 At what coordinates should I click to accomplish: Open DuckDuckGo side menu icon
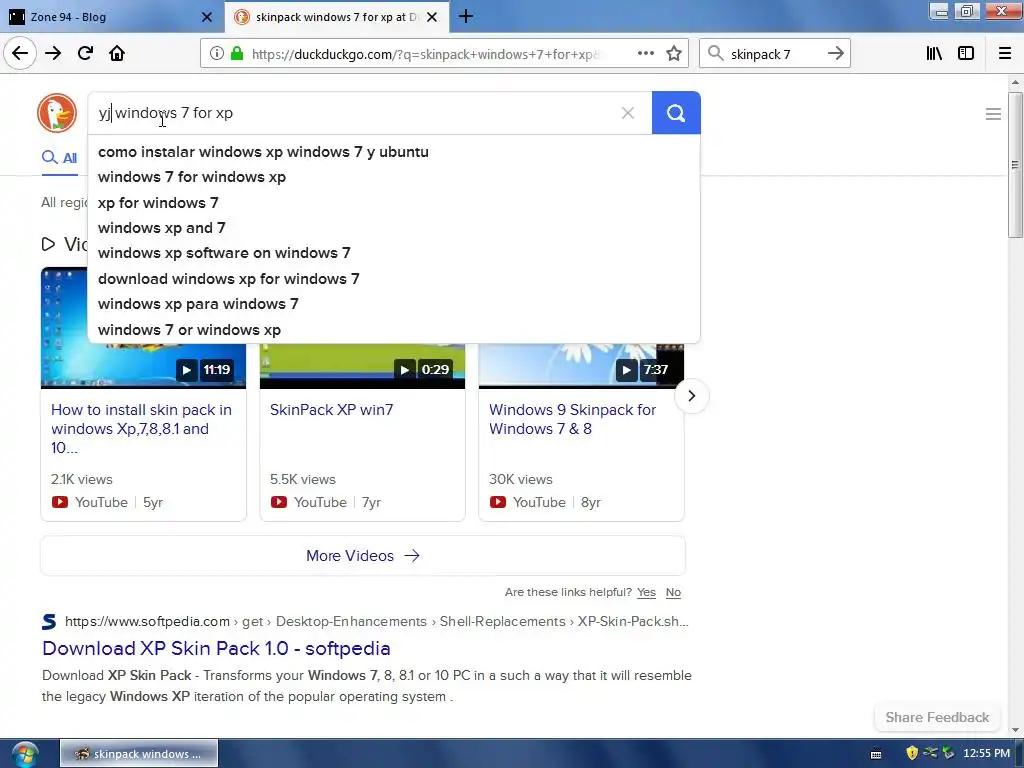pos(993,114)
